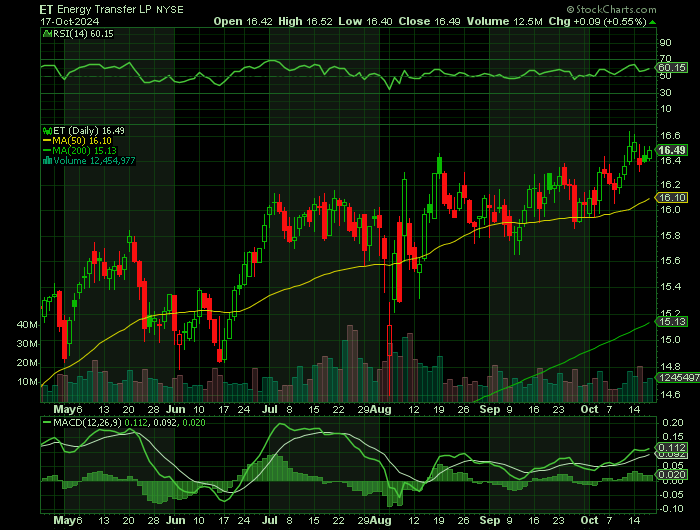
Task: Click the MA(50) 16.10 legend entry
Action: coord(82,141)
